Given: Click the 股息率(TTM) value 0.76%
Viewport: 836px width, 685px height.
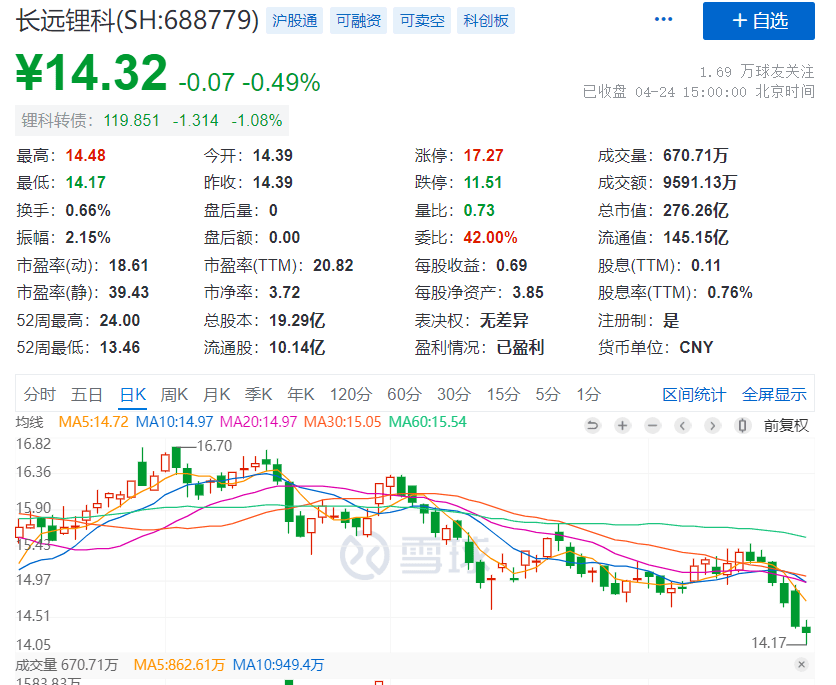Looking at the screenshot, I should pos(730,293).
